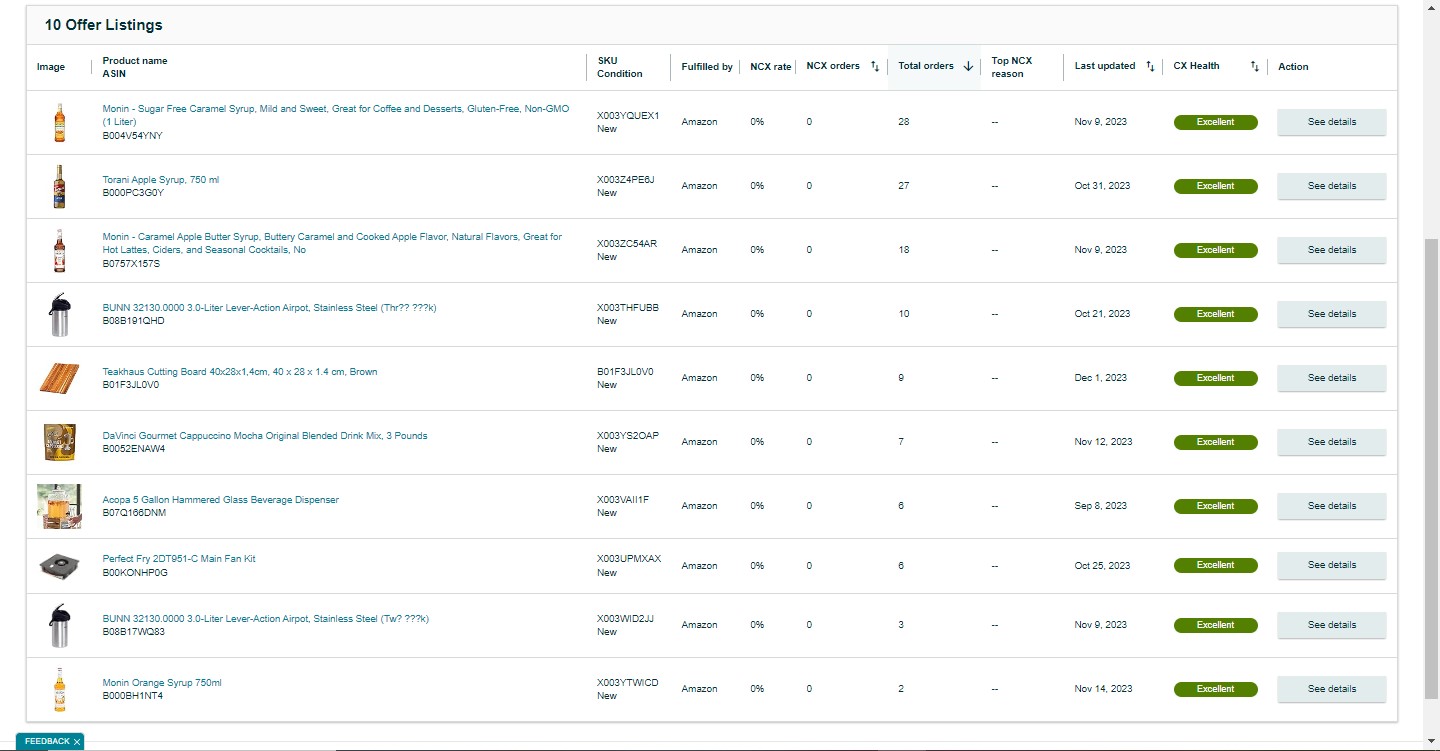Click the Fulfilled by column header
The height and width of the screenshot is (751, 1440).
[707, 67]
